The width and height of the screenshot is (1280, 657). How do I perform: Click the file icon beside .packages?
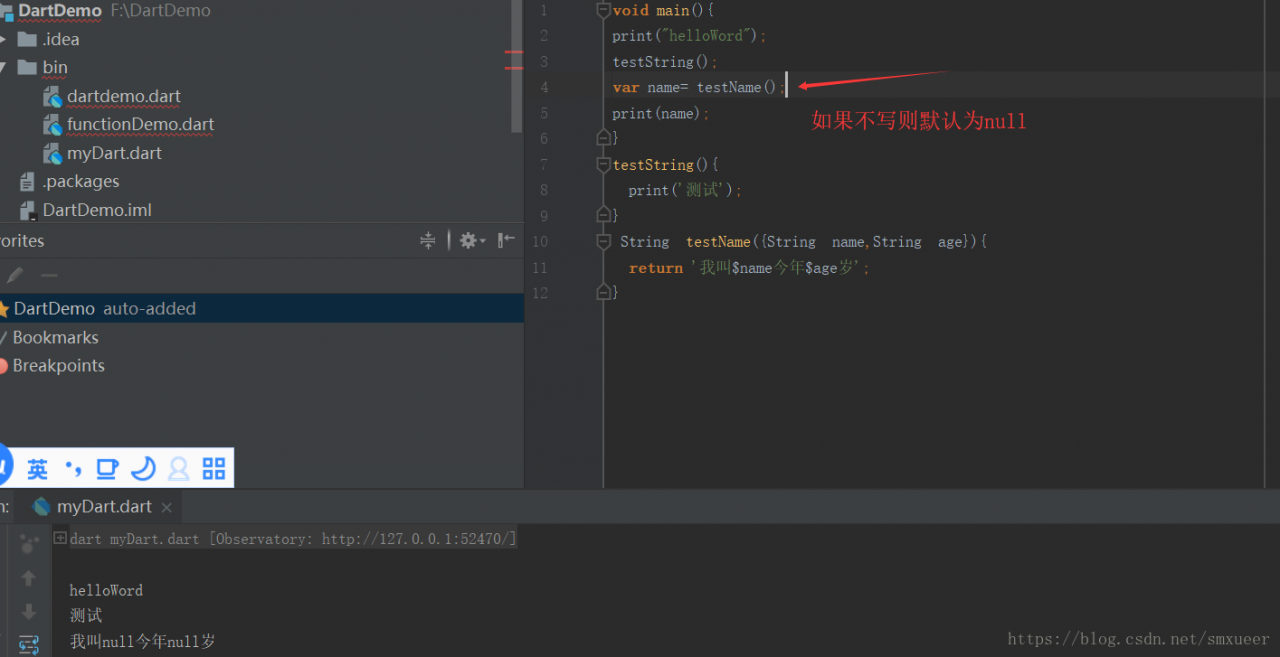click(x=28, y=182)
